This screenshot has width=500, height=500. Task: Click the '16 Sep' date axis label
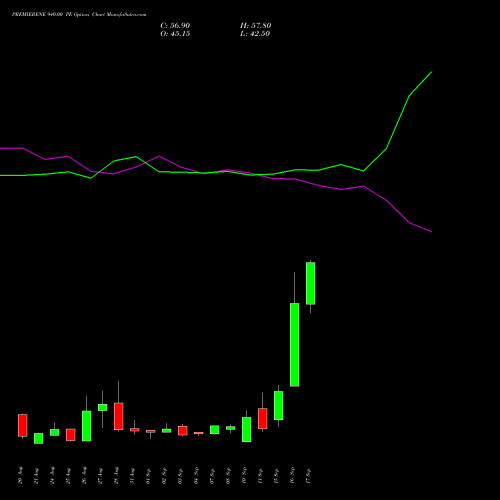pos(292,476)
